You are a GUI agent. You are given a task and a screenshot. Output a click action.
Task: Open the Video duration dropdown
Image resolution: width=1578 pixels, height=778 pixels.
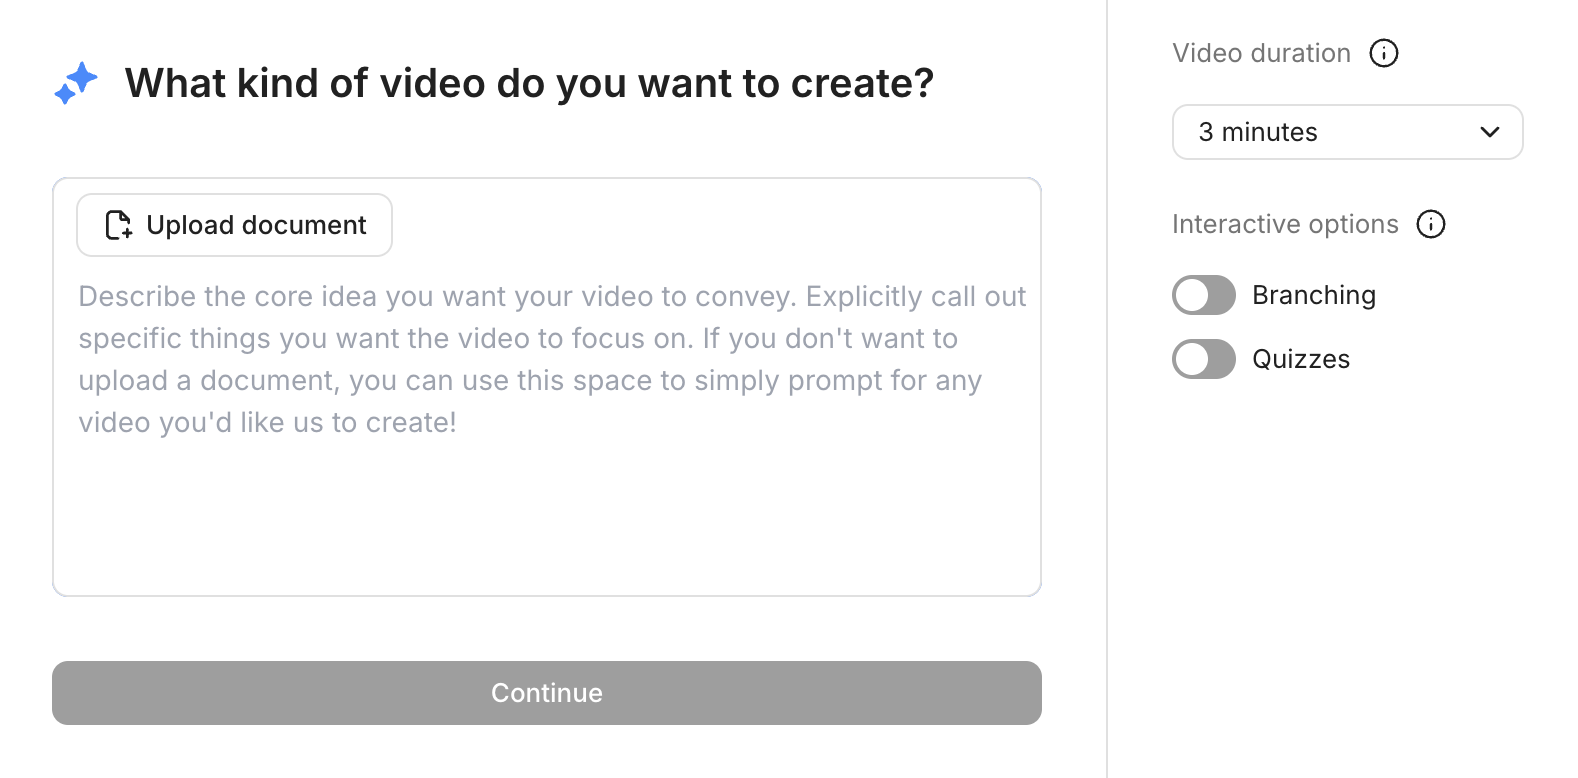(x=1347, y=132)
